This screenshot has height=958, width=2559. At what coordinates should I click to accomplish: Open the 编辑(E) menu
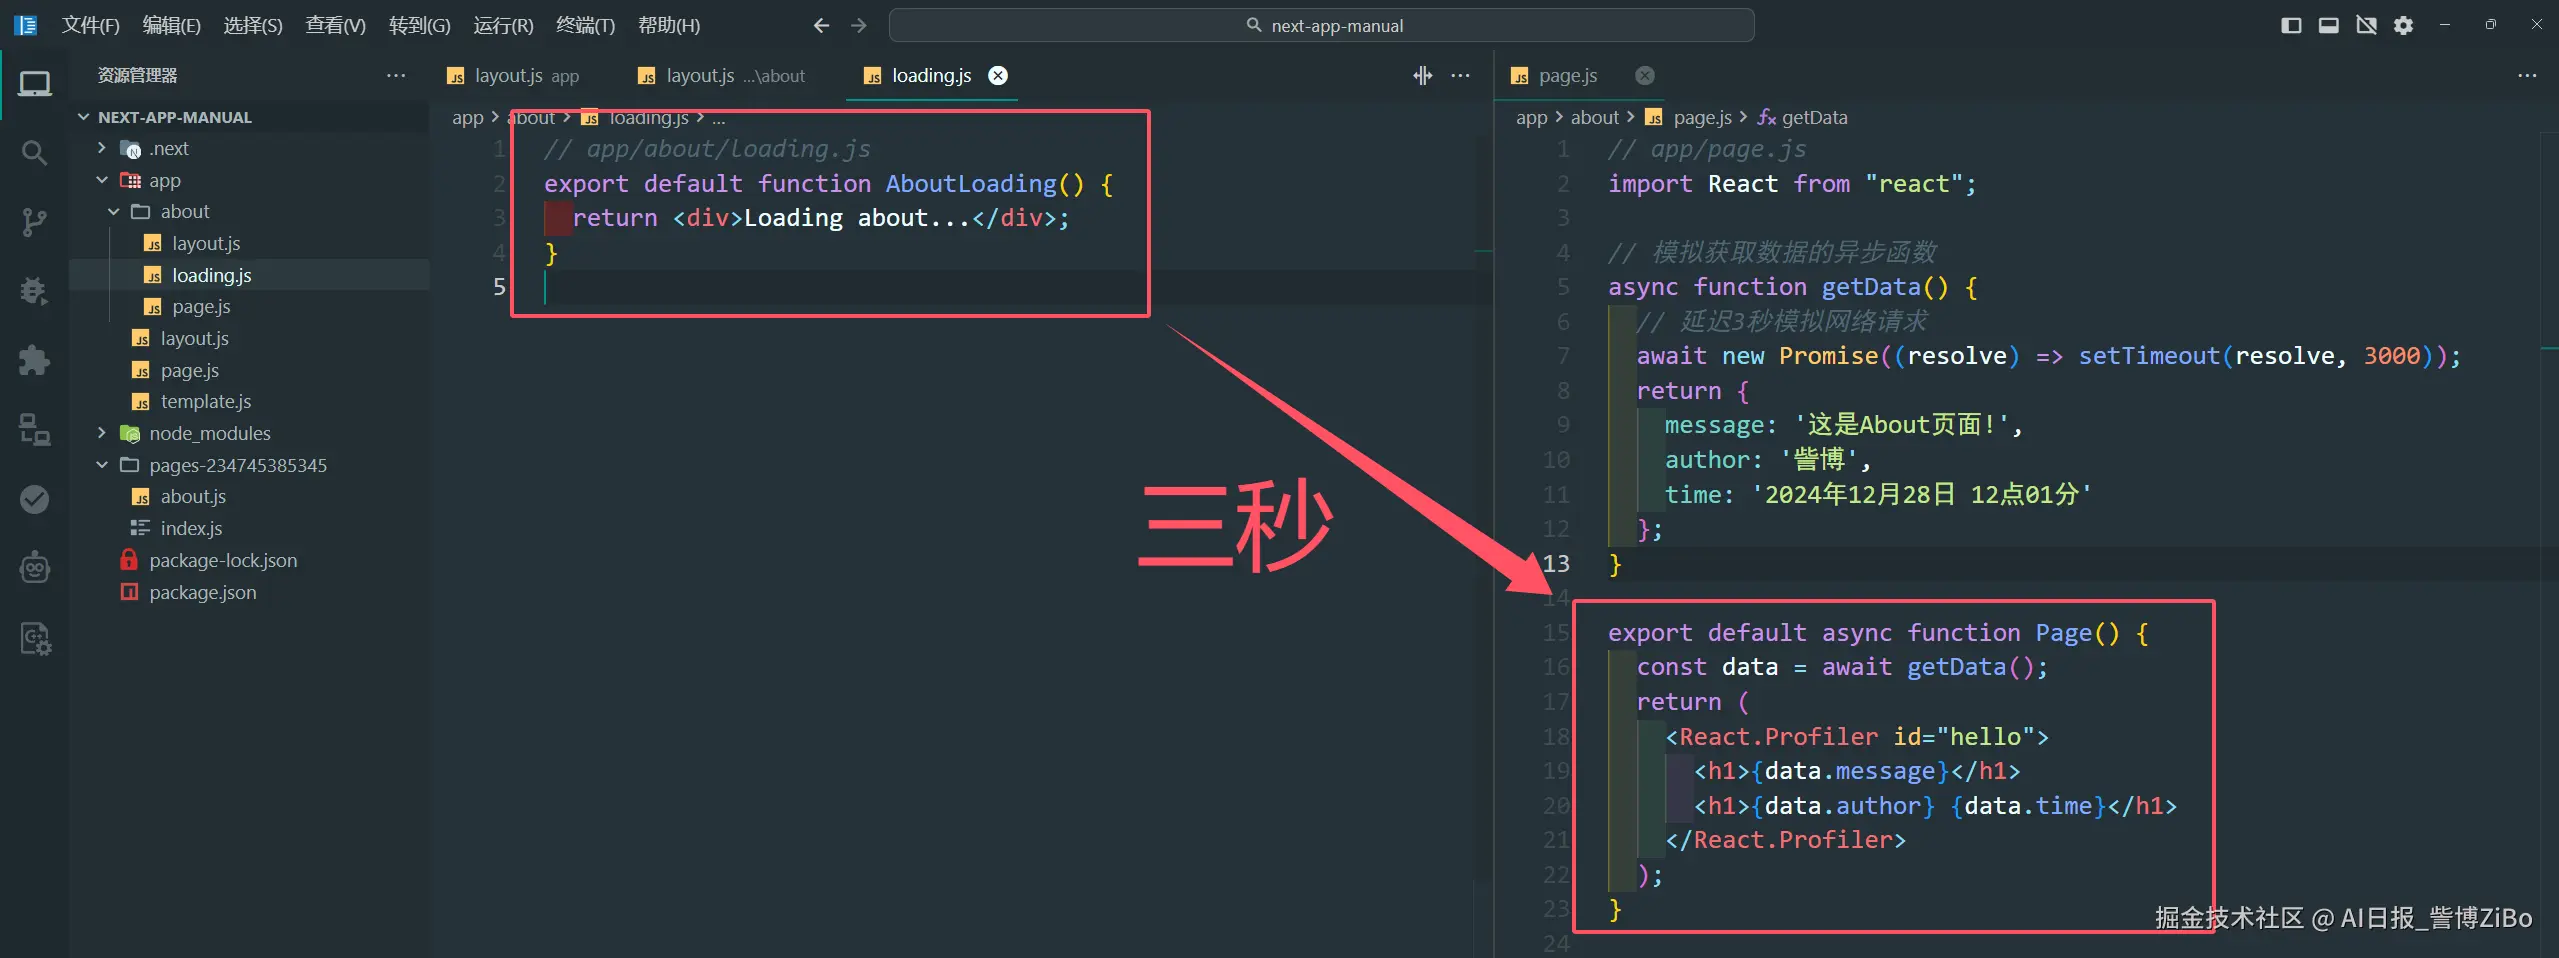coord(172,25)
